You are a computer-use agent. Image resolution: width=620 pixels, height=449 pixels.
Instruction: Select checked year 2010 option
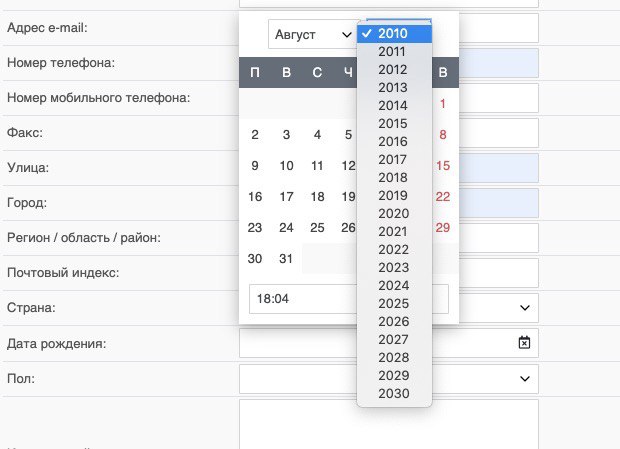394,34
